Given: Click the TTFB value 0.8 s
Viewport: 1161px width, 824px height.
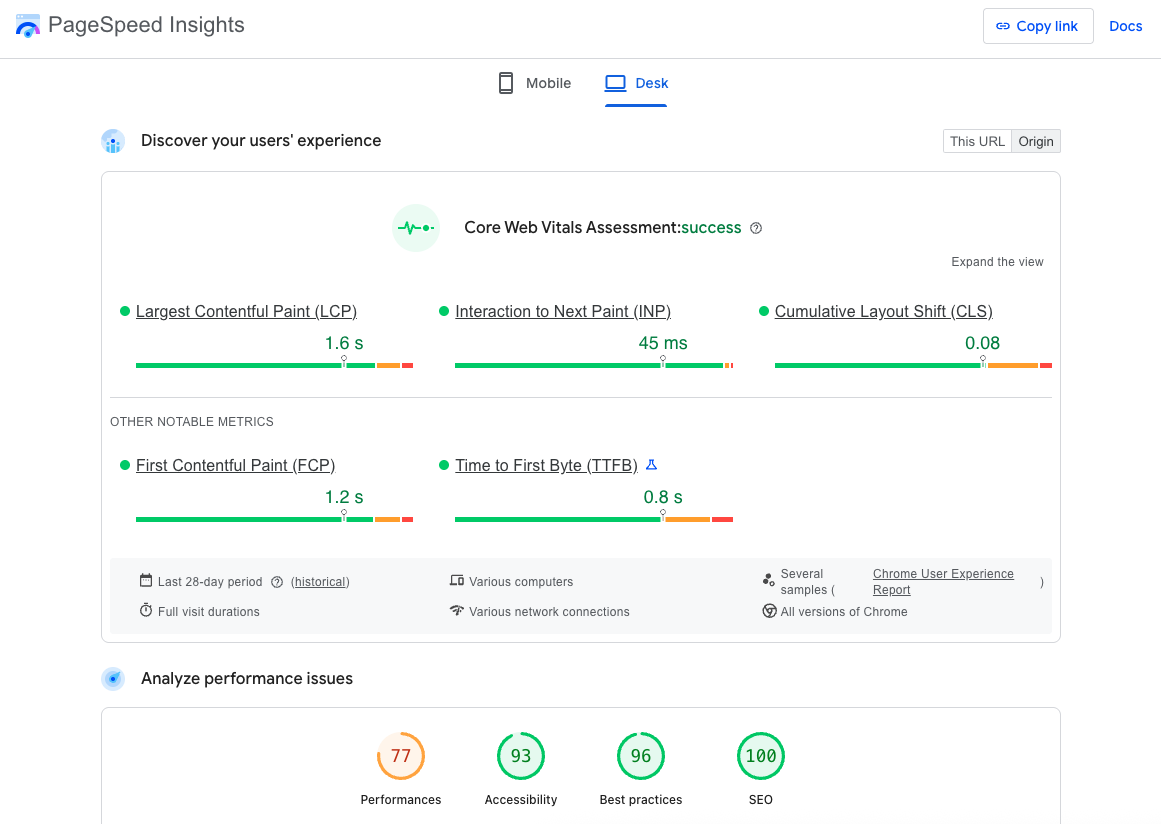Looking at the screenshot, I should (x=663, y=498).
